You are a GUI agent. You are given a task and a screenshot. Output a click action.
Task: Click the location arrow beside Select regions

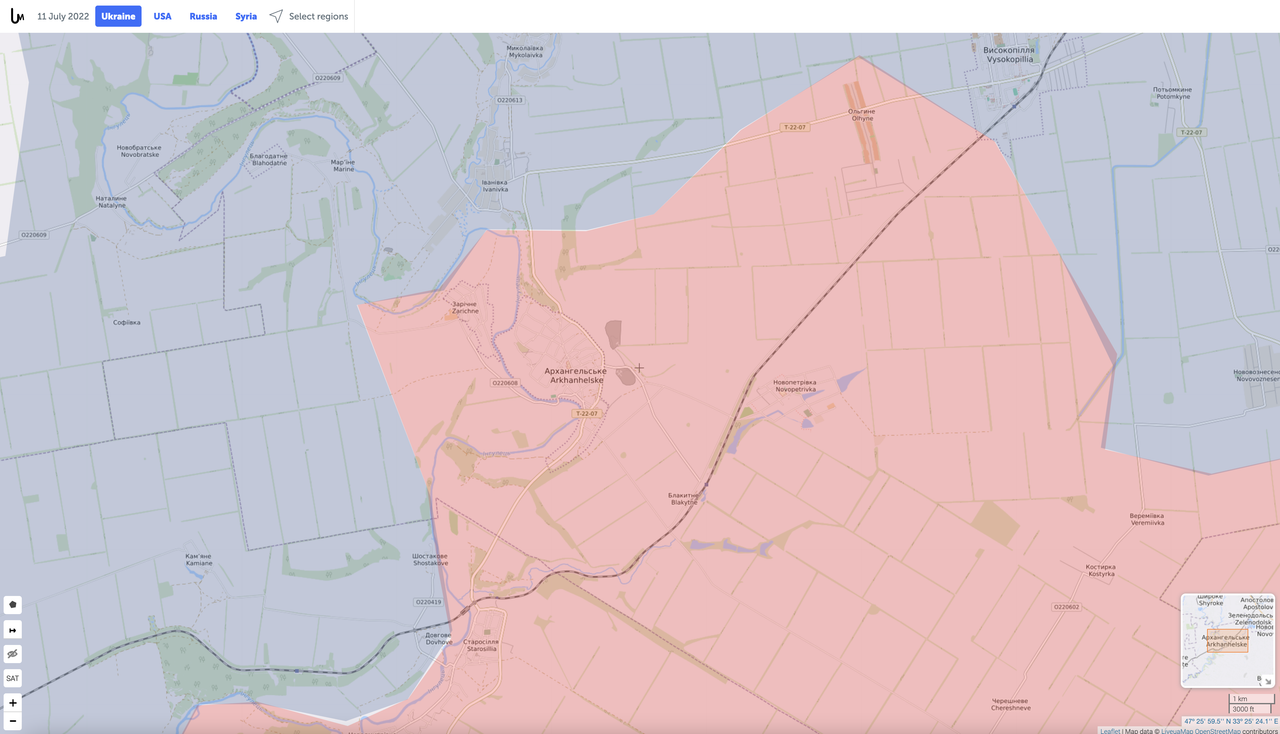click(276, 16)
